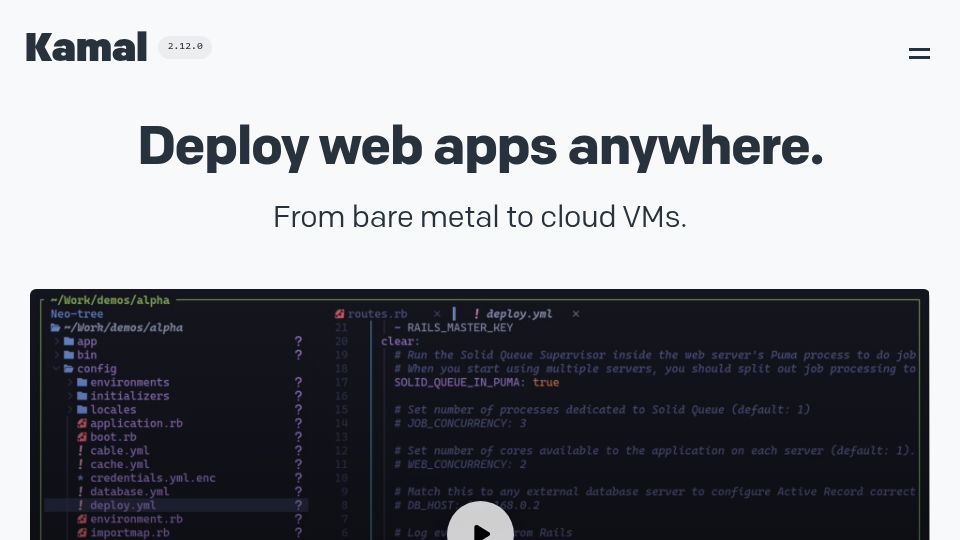This screenshot has width=960, height=540.
Task: Click the git status '?' next to deploy.yml
Action: click(298, 505)
